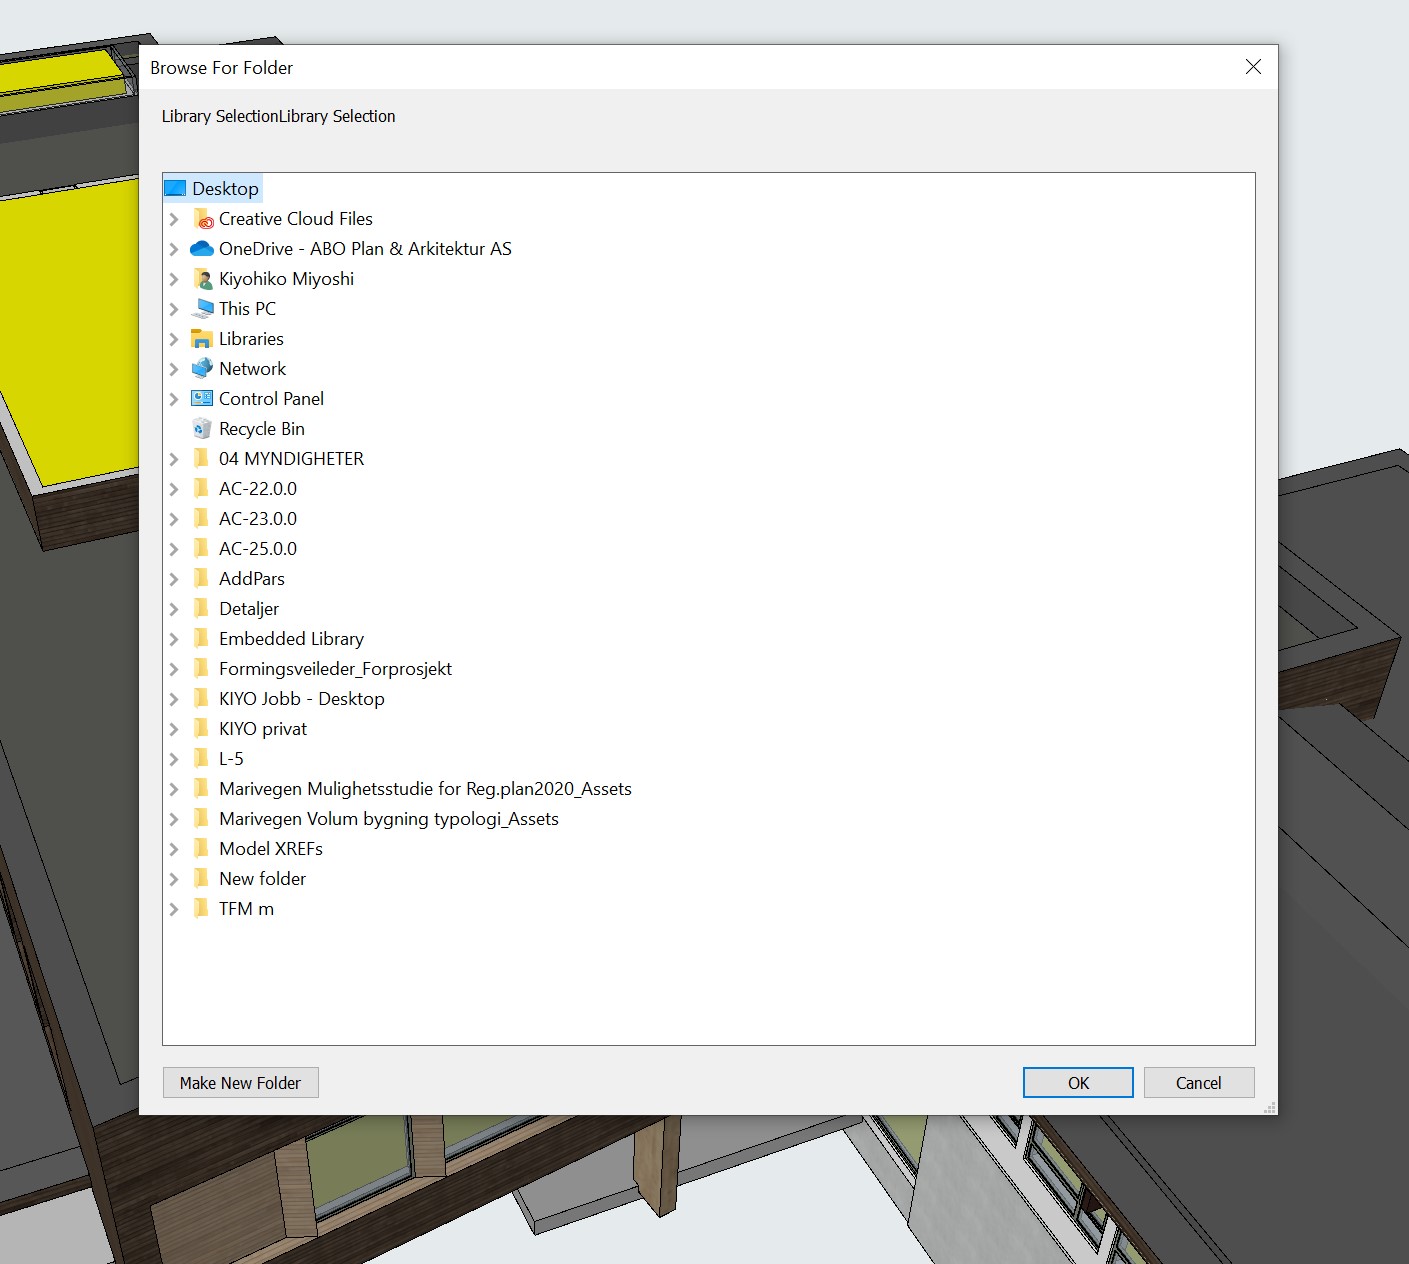Cancel the Browse For Folder dialog
This screenshot has height=1264, width=1409.
(1198, 1083)
